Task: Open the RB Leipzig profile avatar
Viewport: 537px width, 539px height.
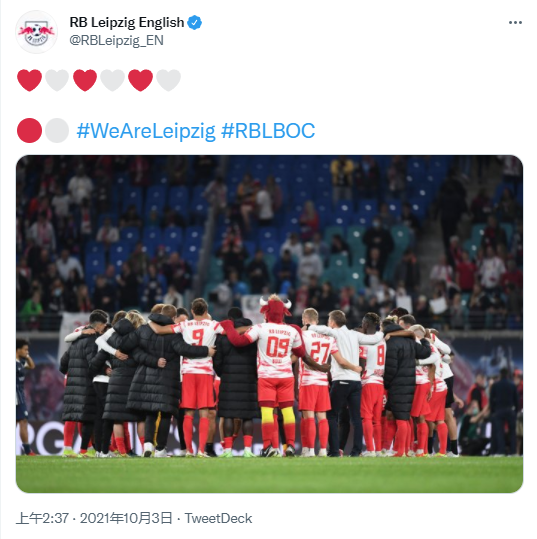Action: tap(36, 32)
